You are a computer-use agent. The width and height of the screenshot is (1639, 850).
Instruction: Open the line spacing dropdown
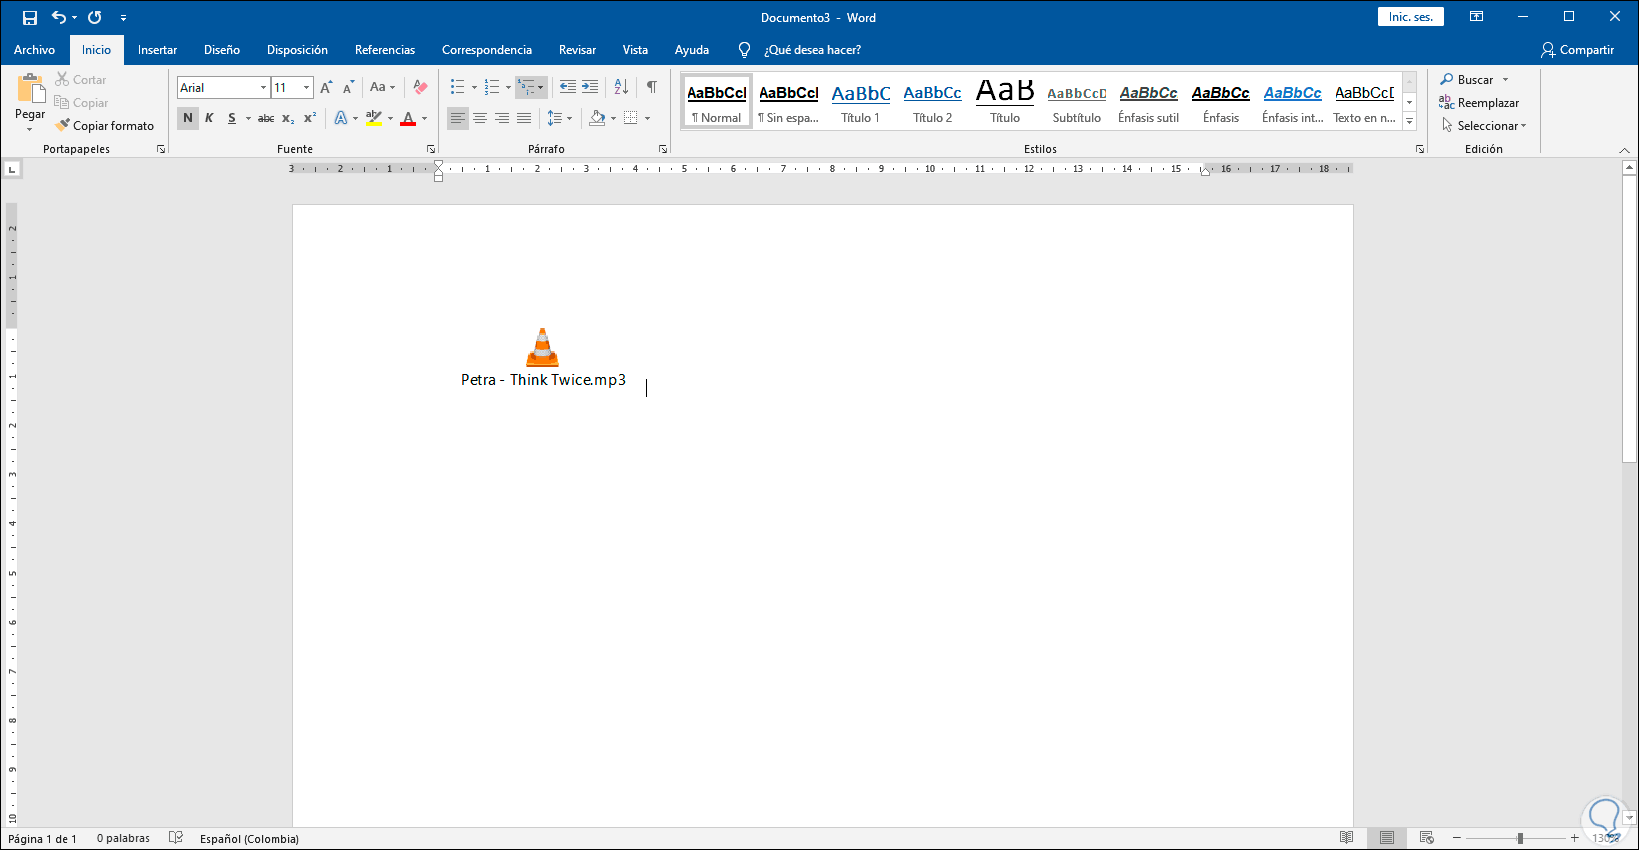click(x=560, y=118)
